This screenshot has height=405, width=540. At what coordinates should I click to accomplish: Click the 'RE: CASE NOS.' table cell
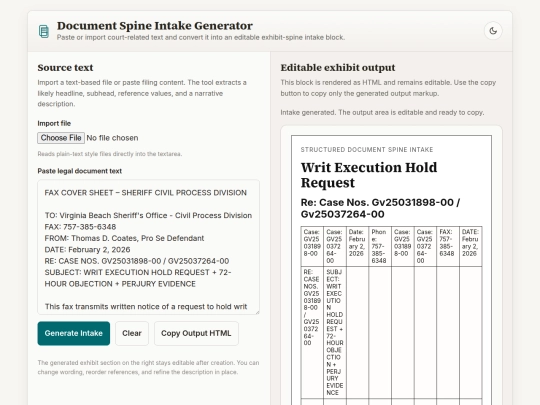(x=312, y=332)
